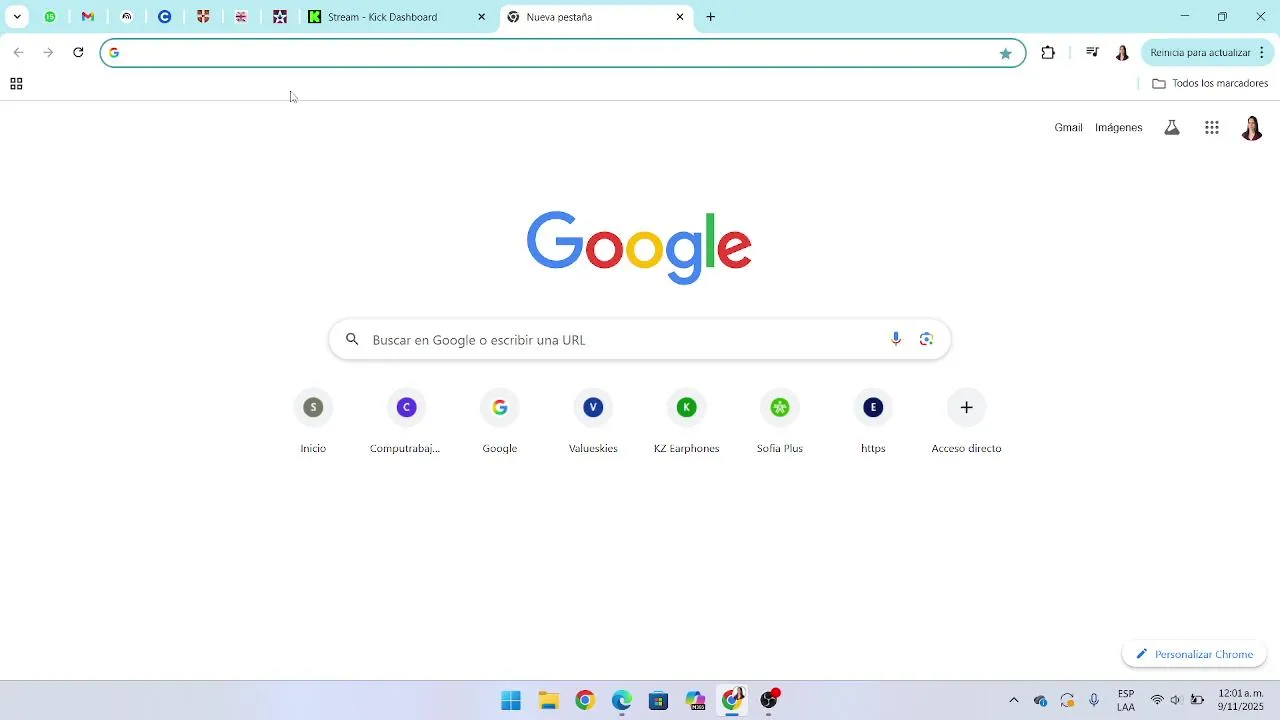1280x720 pixels.
Task: Open the Google shortcut tile
Action: (x=500, y=422)
